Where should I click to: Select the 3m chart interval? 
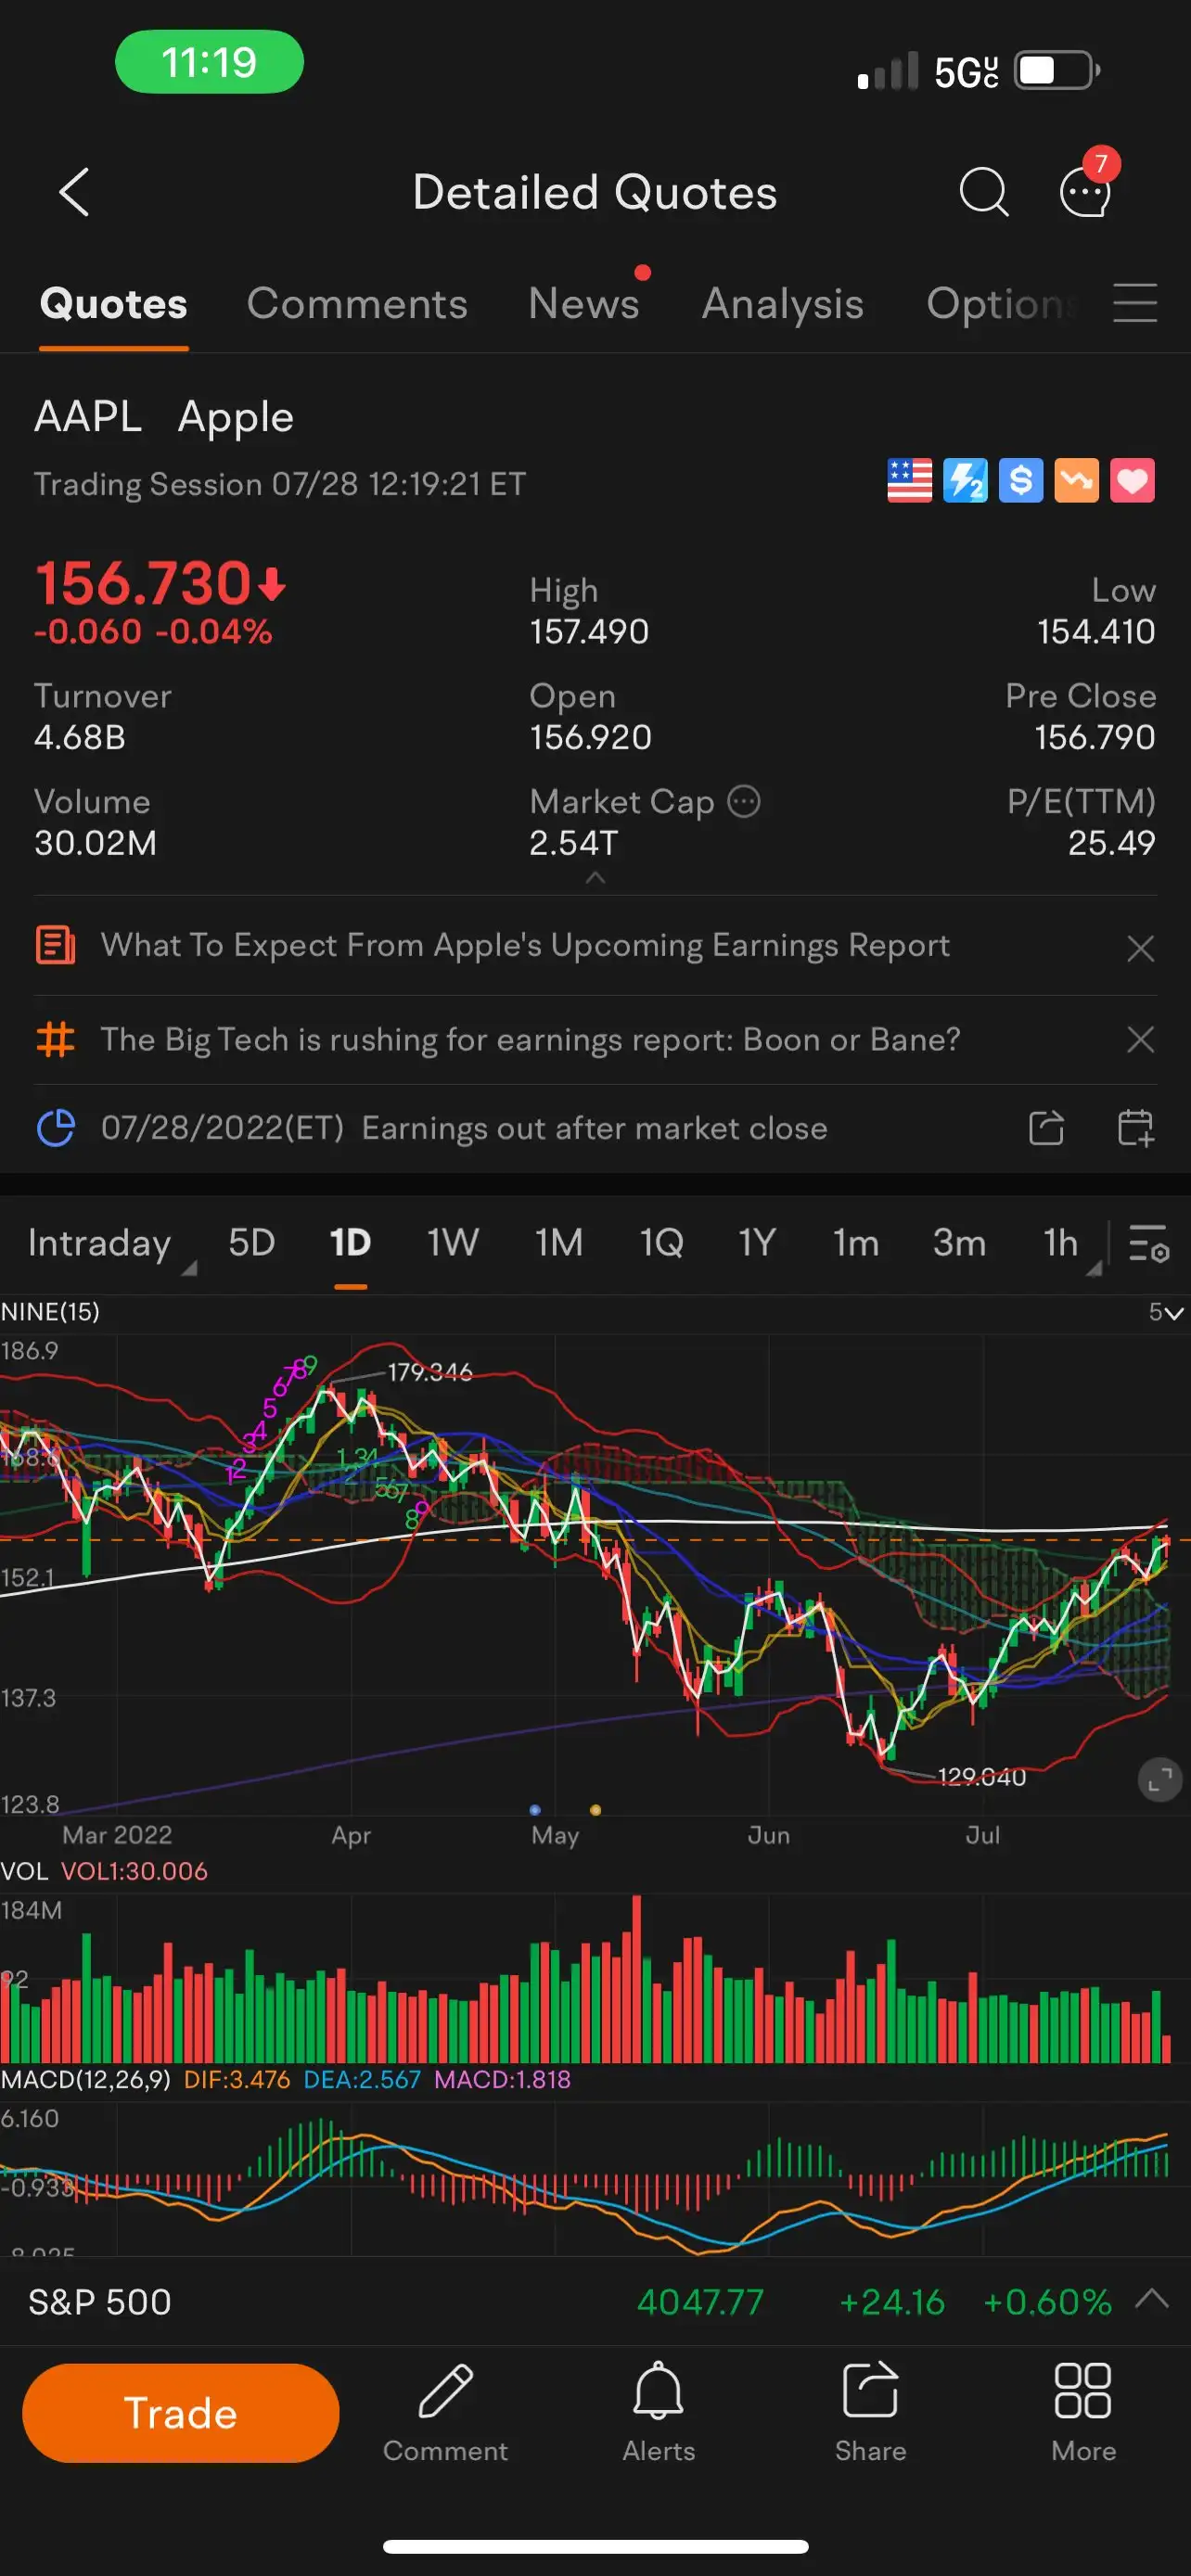pyautogui.click(x=958, y=1243)
